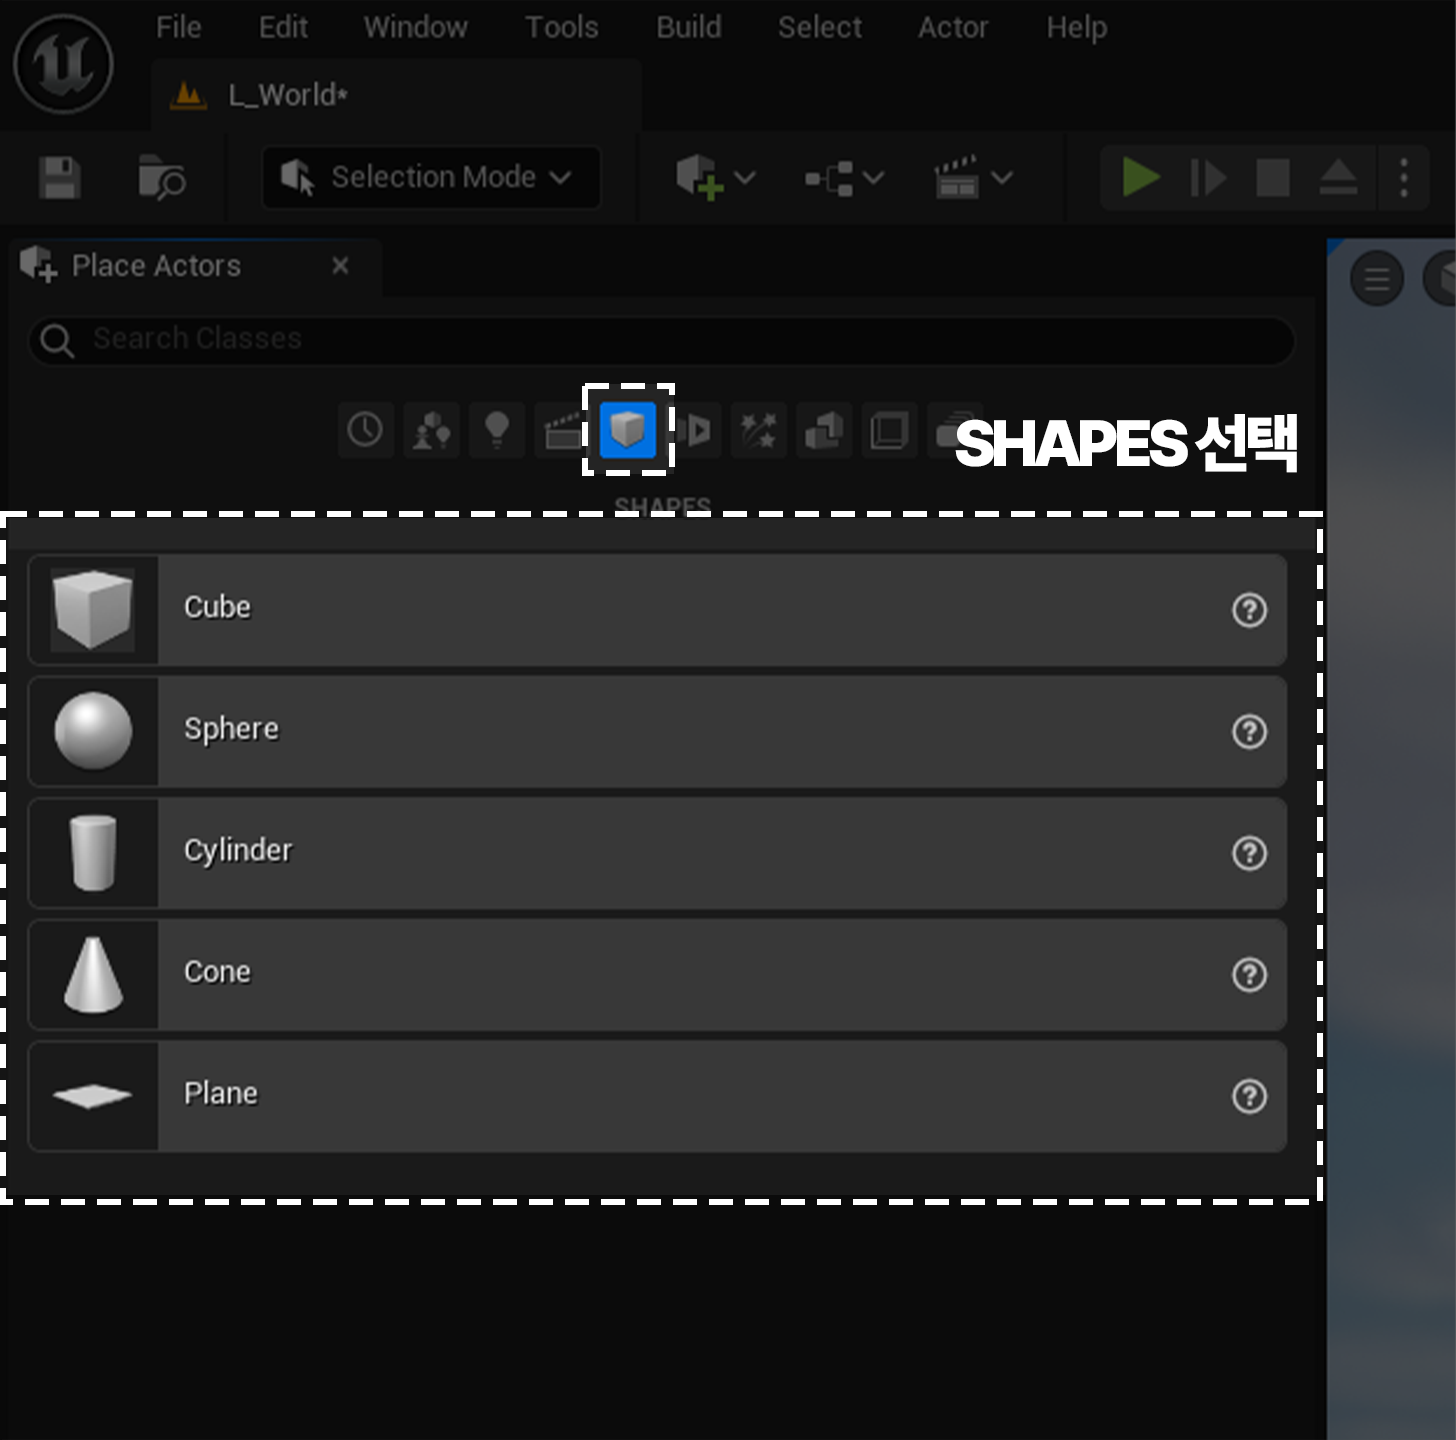
Task: Click the Cone thumbnail
Action: [x=93, y=975]
